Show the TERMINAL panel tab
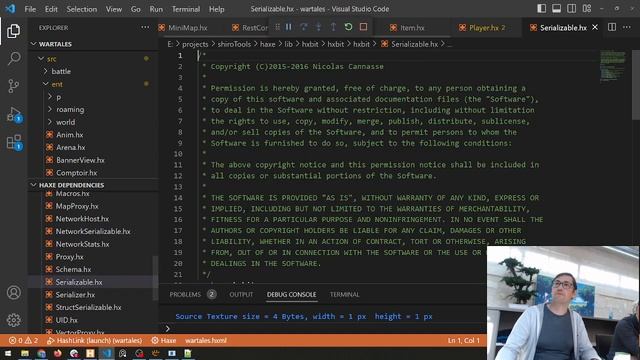Image resolution: width=640 pixels, height=360 pixels. (344, 294)
